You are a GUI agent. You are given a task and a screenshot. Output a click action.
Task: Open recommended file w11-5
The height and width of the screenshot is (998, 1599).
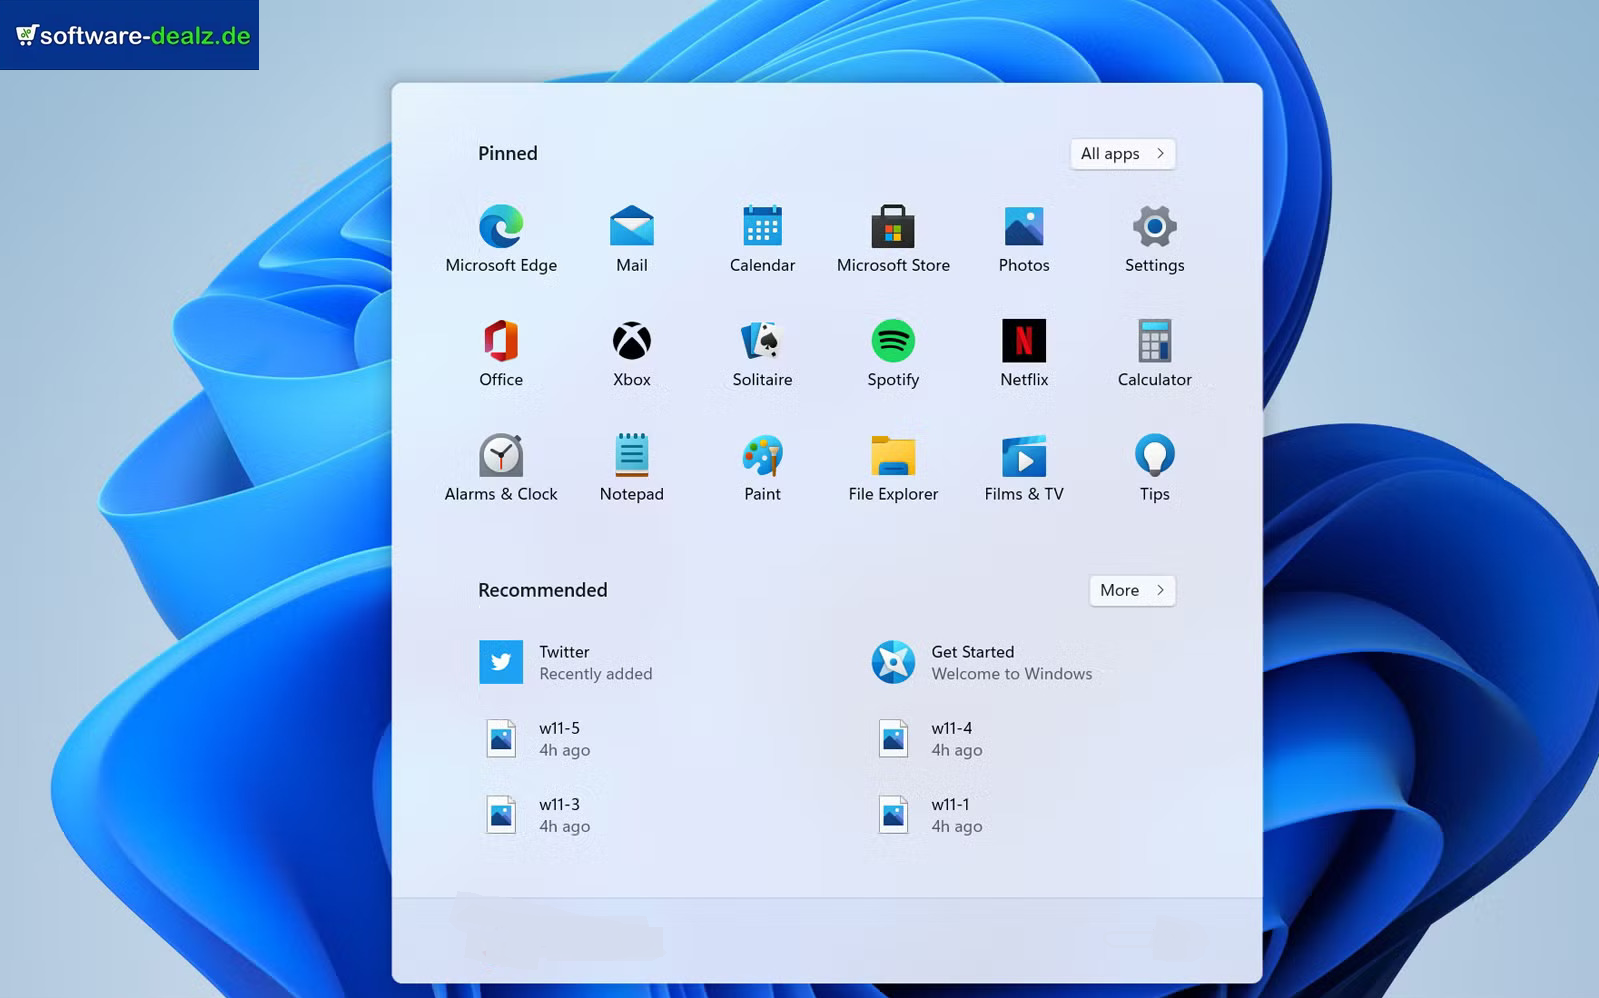538,739
